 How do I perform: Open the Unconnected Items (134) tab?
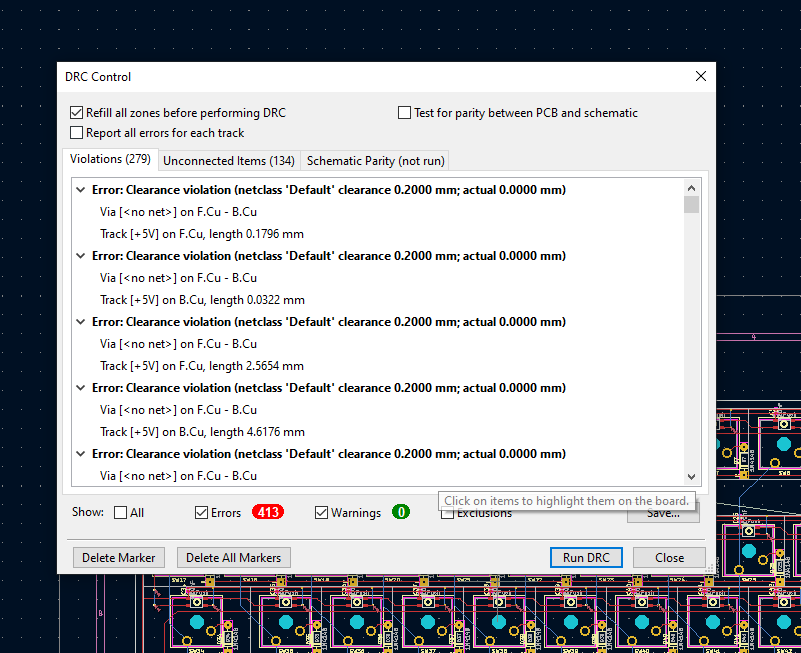pos(229,161)
